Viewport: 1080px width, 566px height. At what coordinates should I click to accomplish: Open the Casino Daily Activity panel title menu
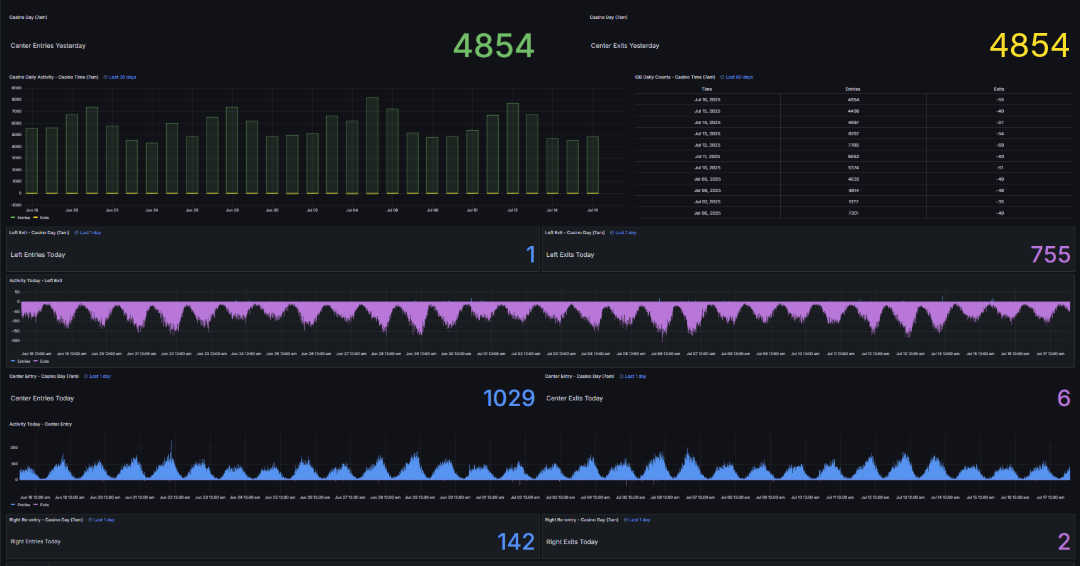coord(53,77)
